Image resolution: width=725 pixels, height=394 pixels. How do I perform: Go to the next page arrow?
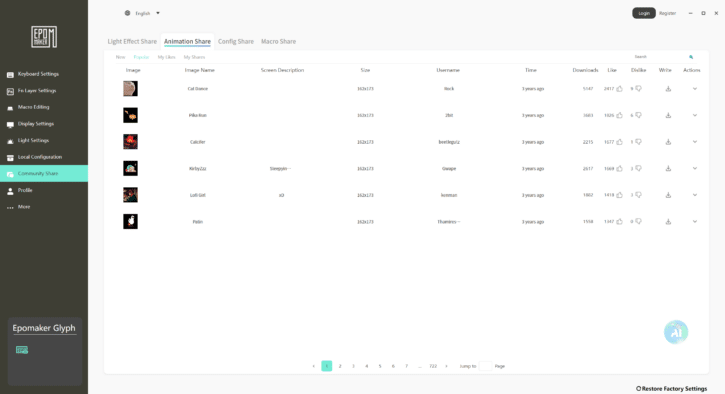tap(446, 366)
